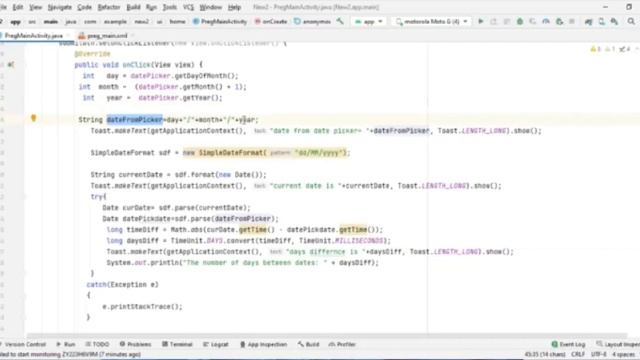Click the Stop square icon in toolbar
The width and height of the screenshot is (640, 360).
pyautogui.click(x=572, y=21)
